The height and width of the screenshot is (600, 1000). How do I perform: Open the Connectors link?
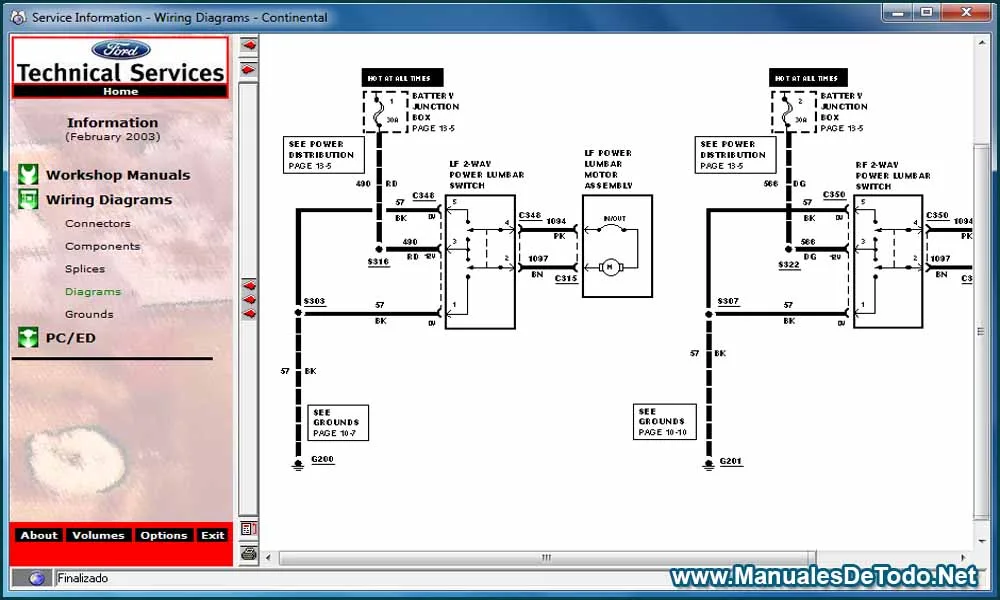pos(97,223)
